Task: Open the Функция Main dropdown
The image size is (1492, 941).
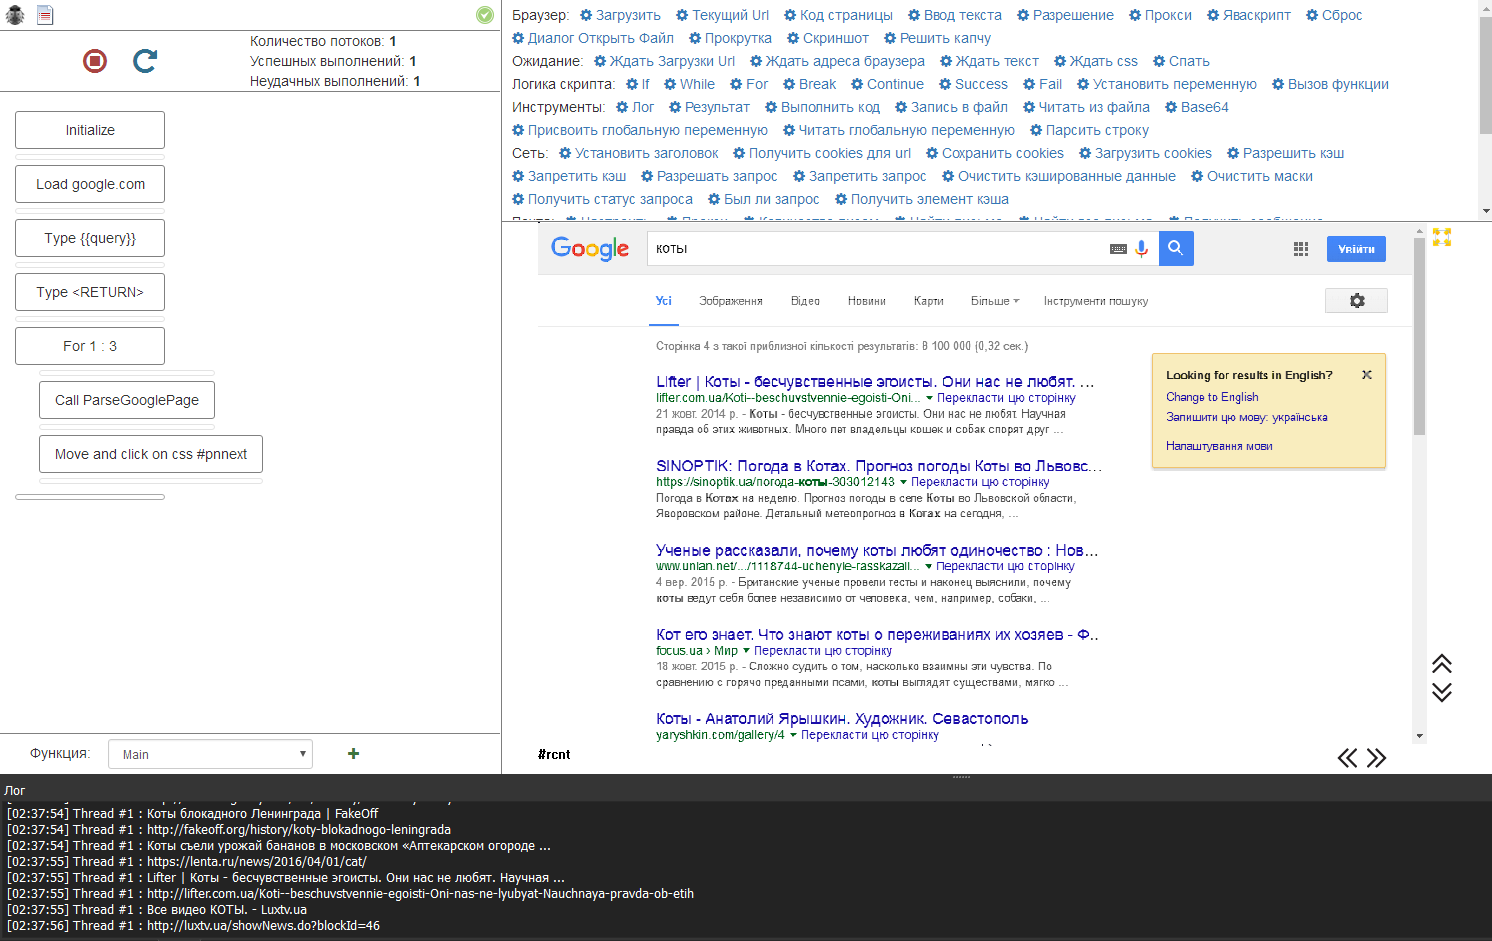Action: (210, 754)
